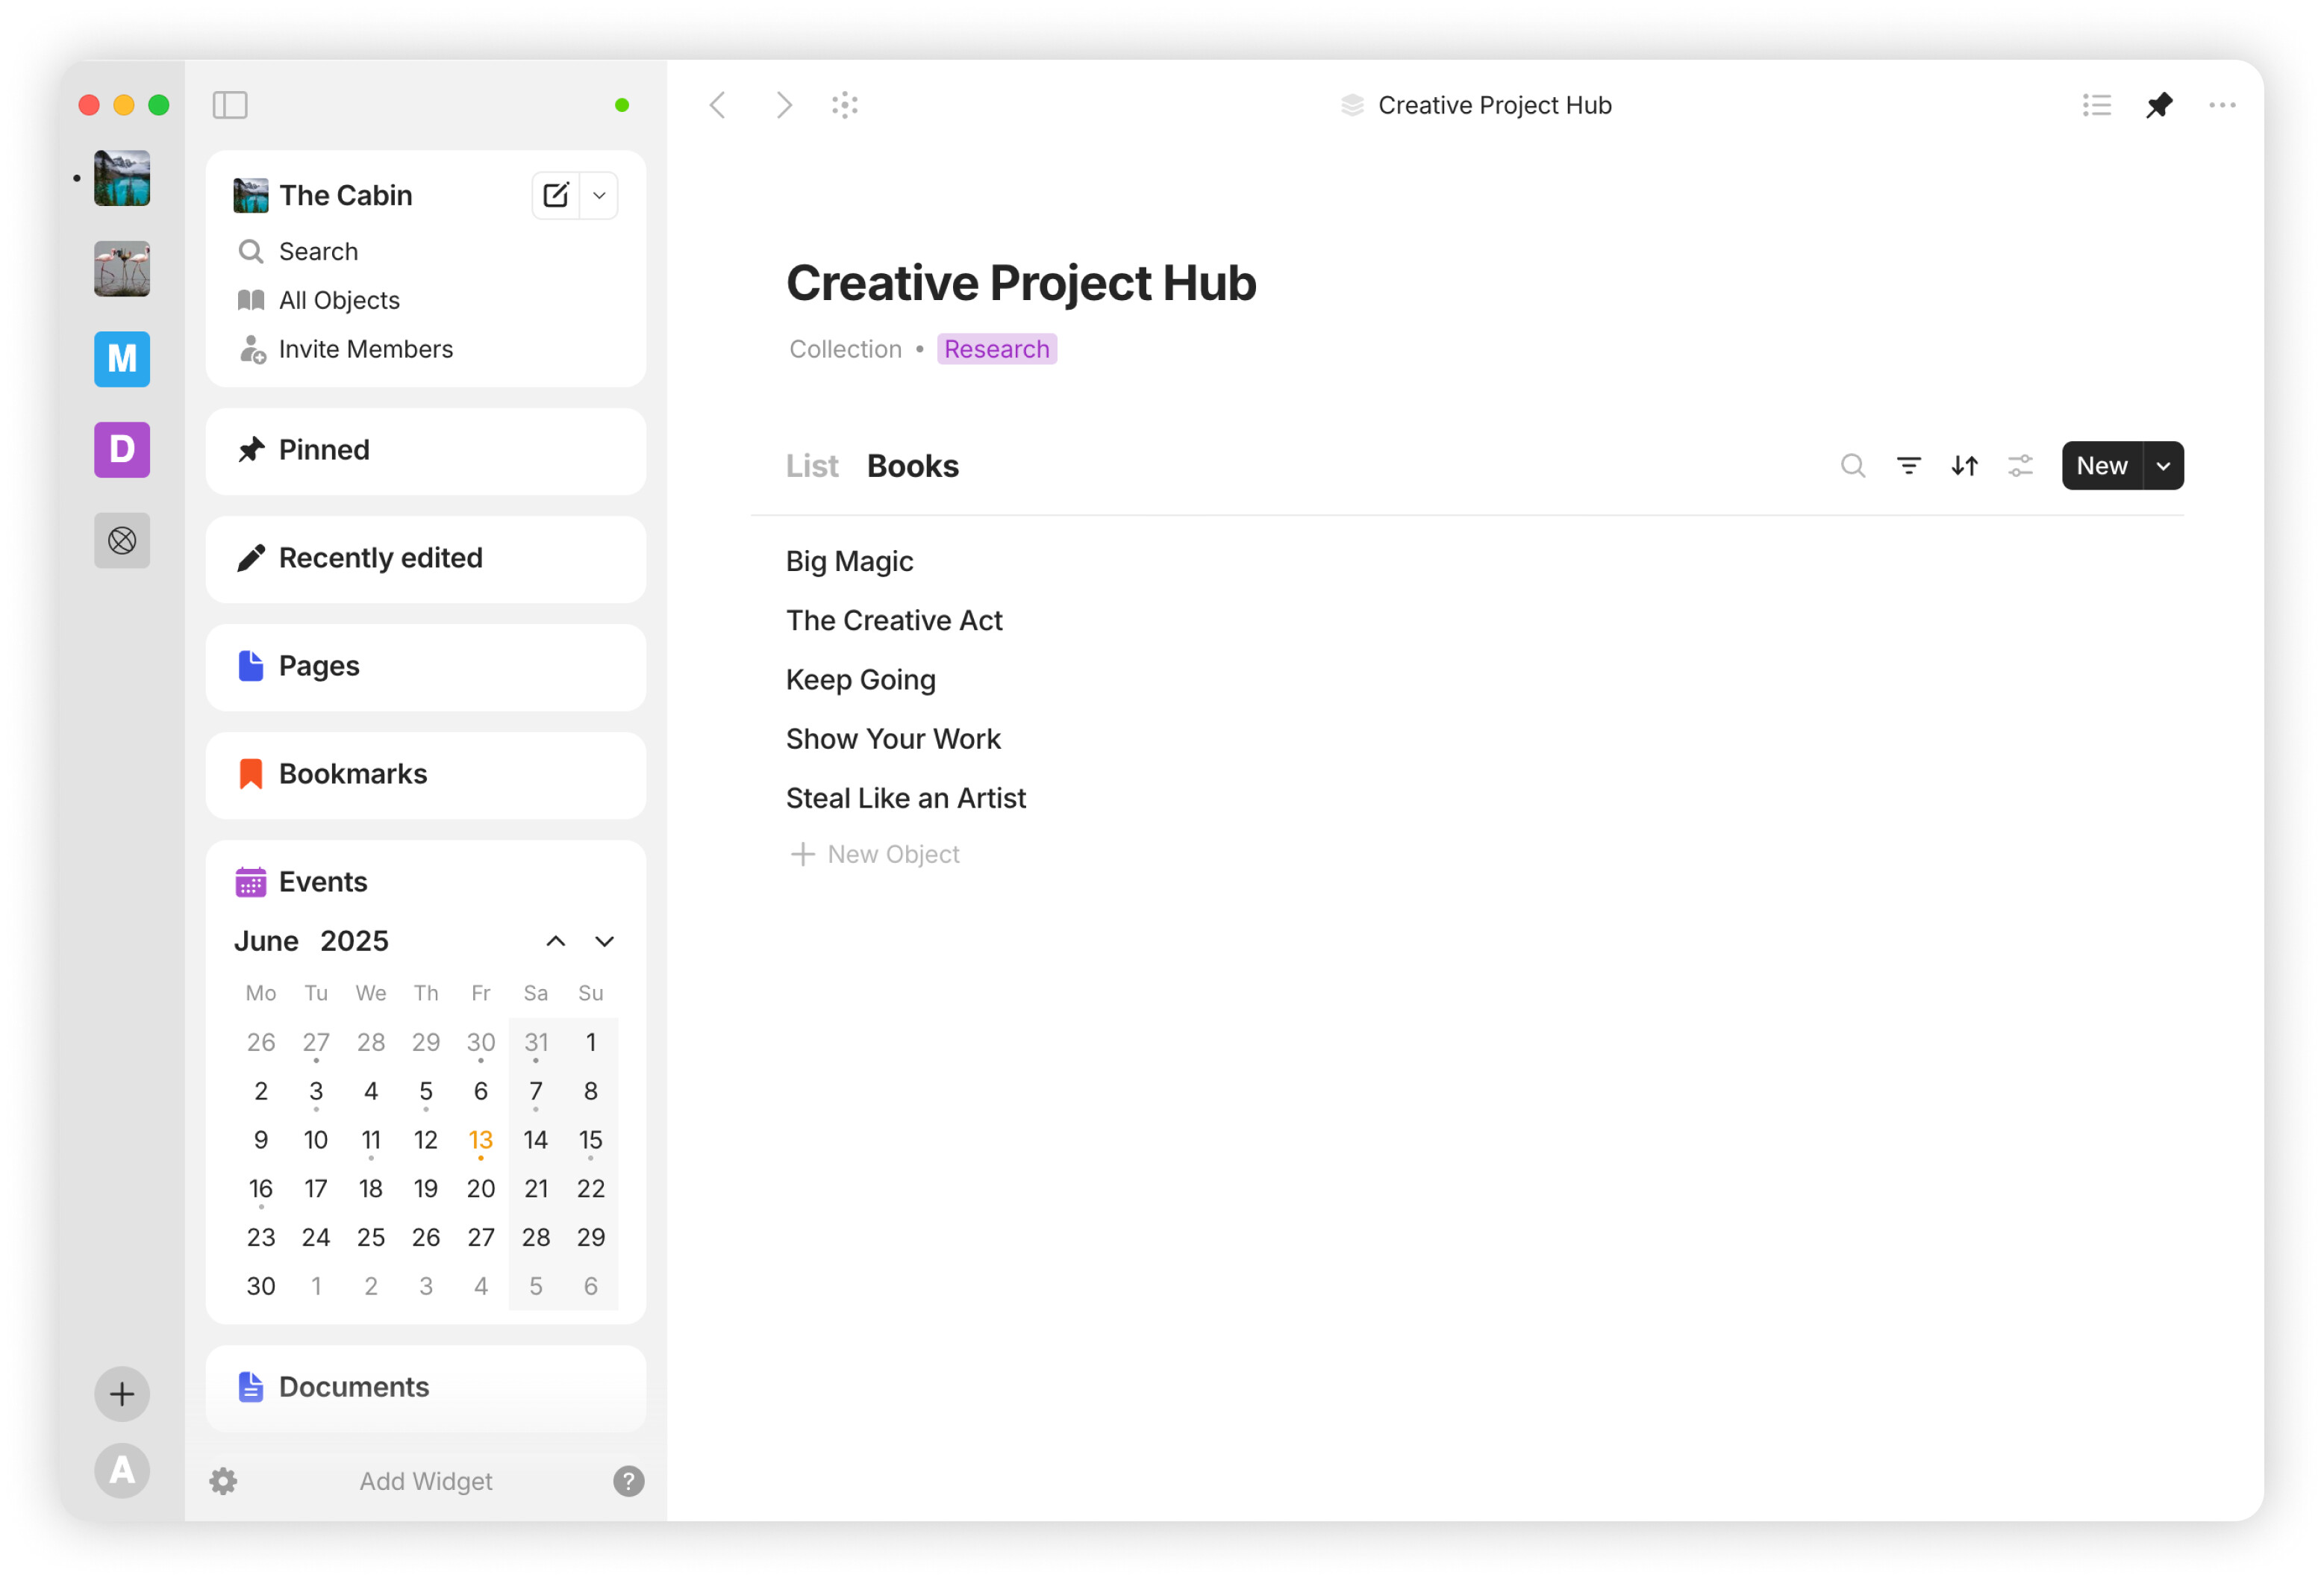Create new object with compose icon
Viewport: 2324px width, 1581px height.
[555, 195]
